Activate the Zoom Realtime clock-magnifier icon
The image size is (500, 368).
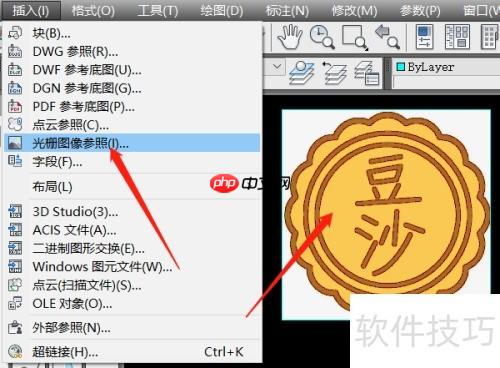click(x=322, y=37)
